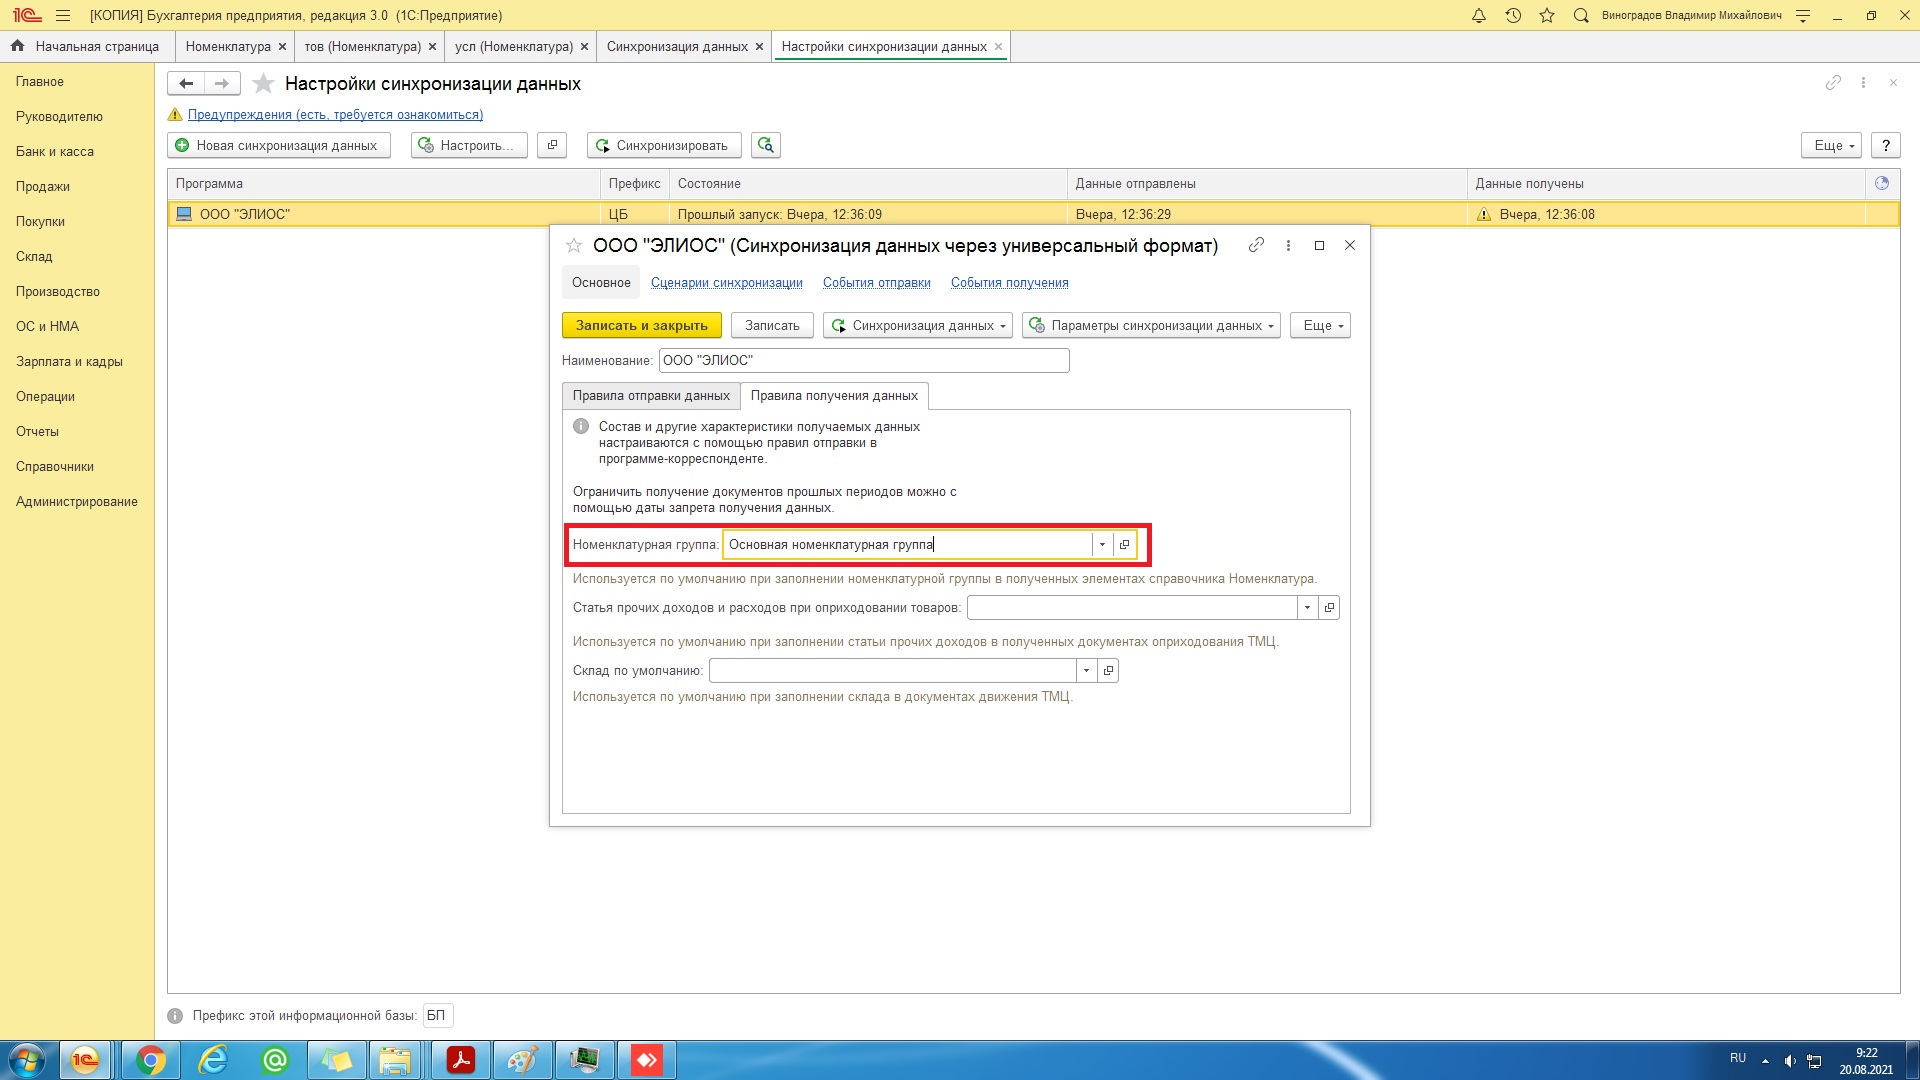Click the forward arrow navigation button
Image resolution: width=1920 pixels, height=1080 pixels.
click(222, 83)
